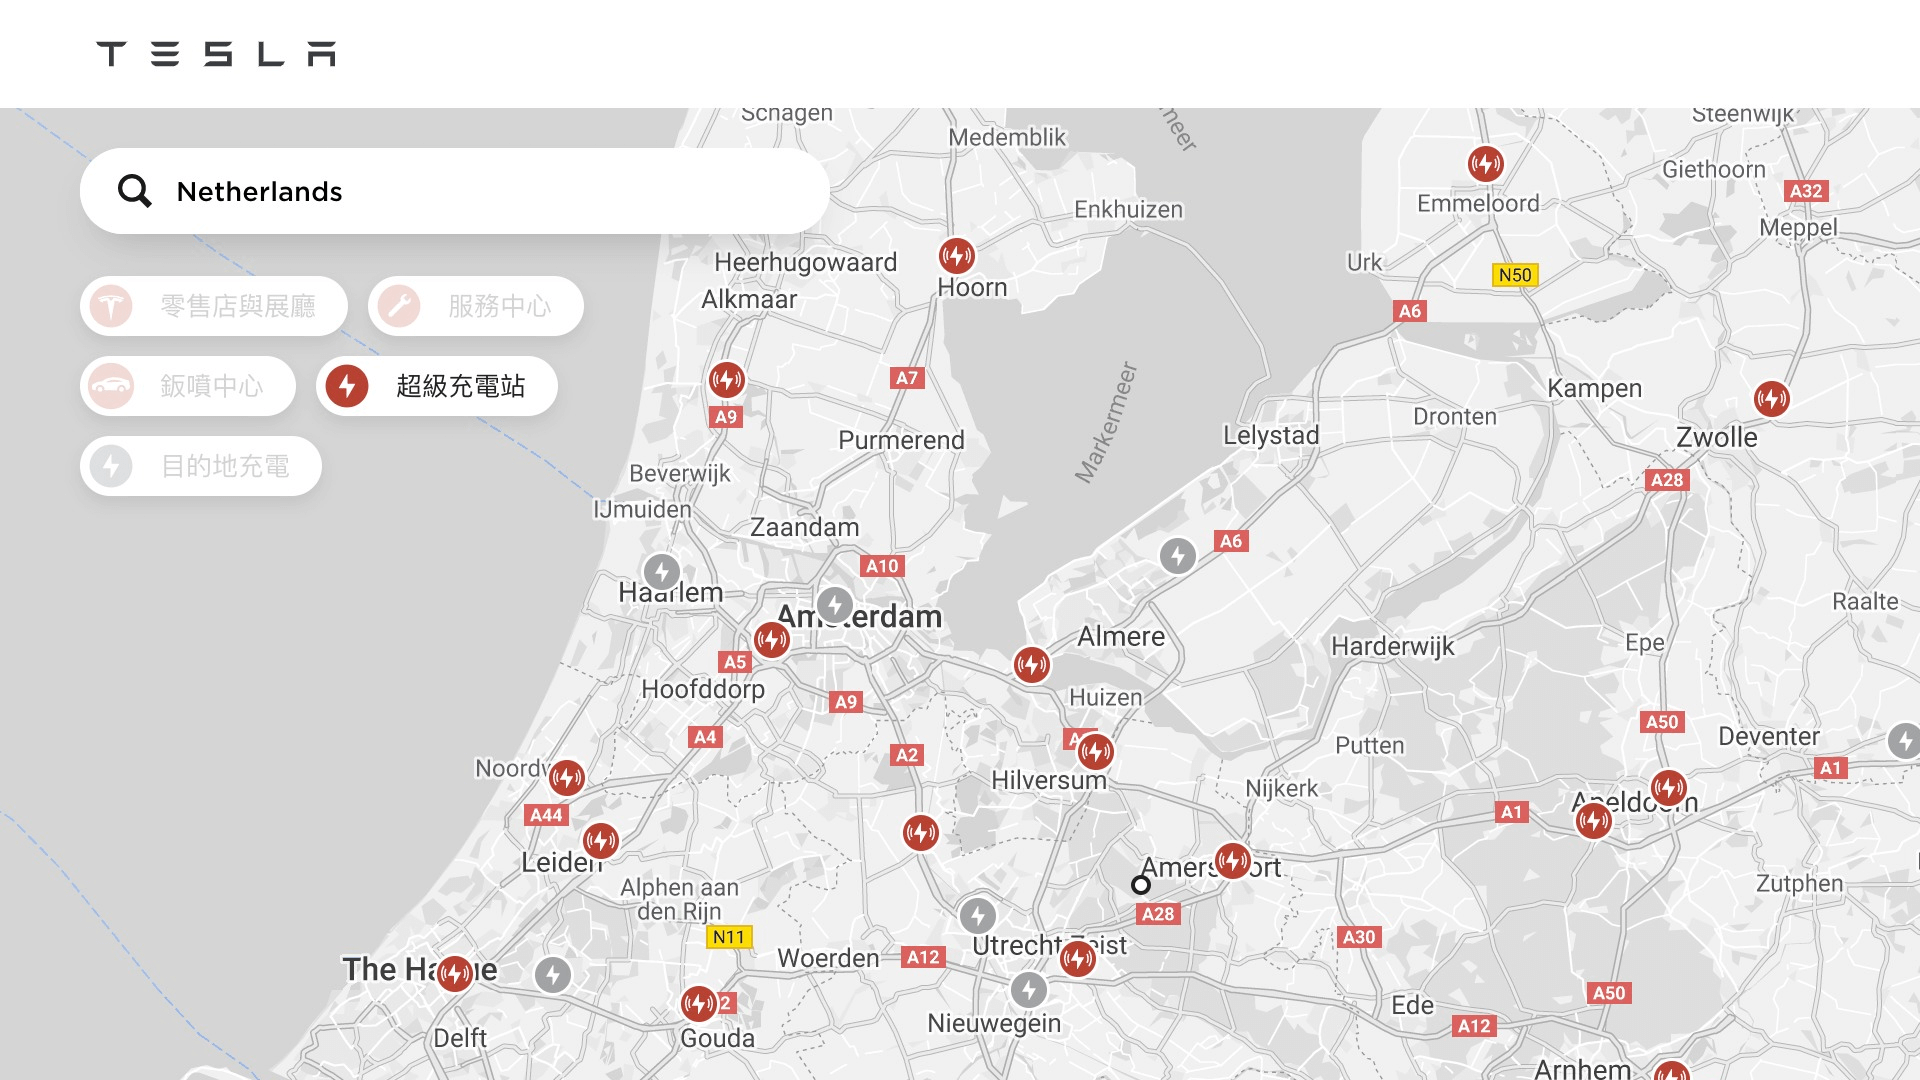Click the Netherlands search field
The height and width of the screenshot is (1080, 1920).
(x=455, y=191)
